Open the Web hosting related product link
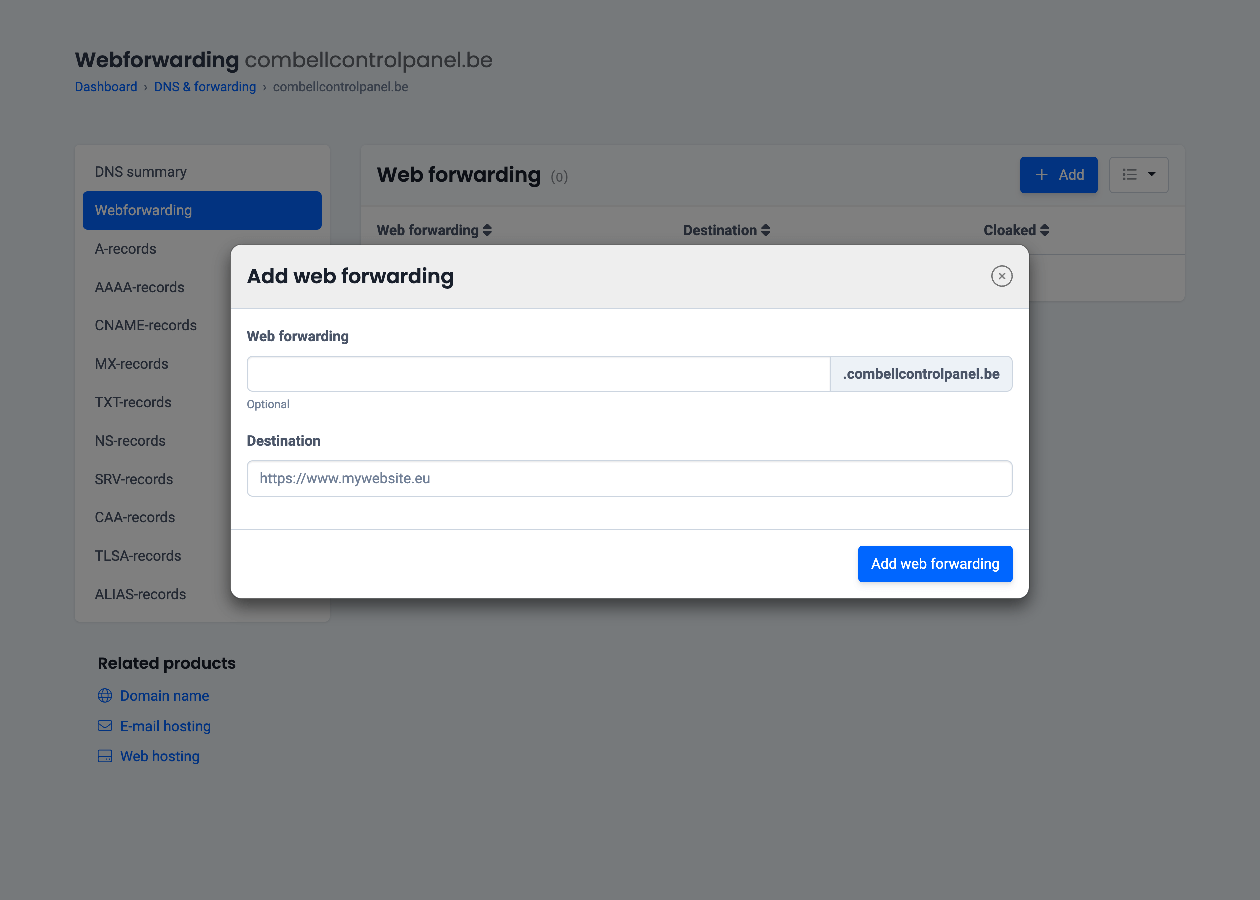Screen dimensions: 1260x900 point(160,756)
